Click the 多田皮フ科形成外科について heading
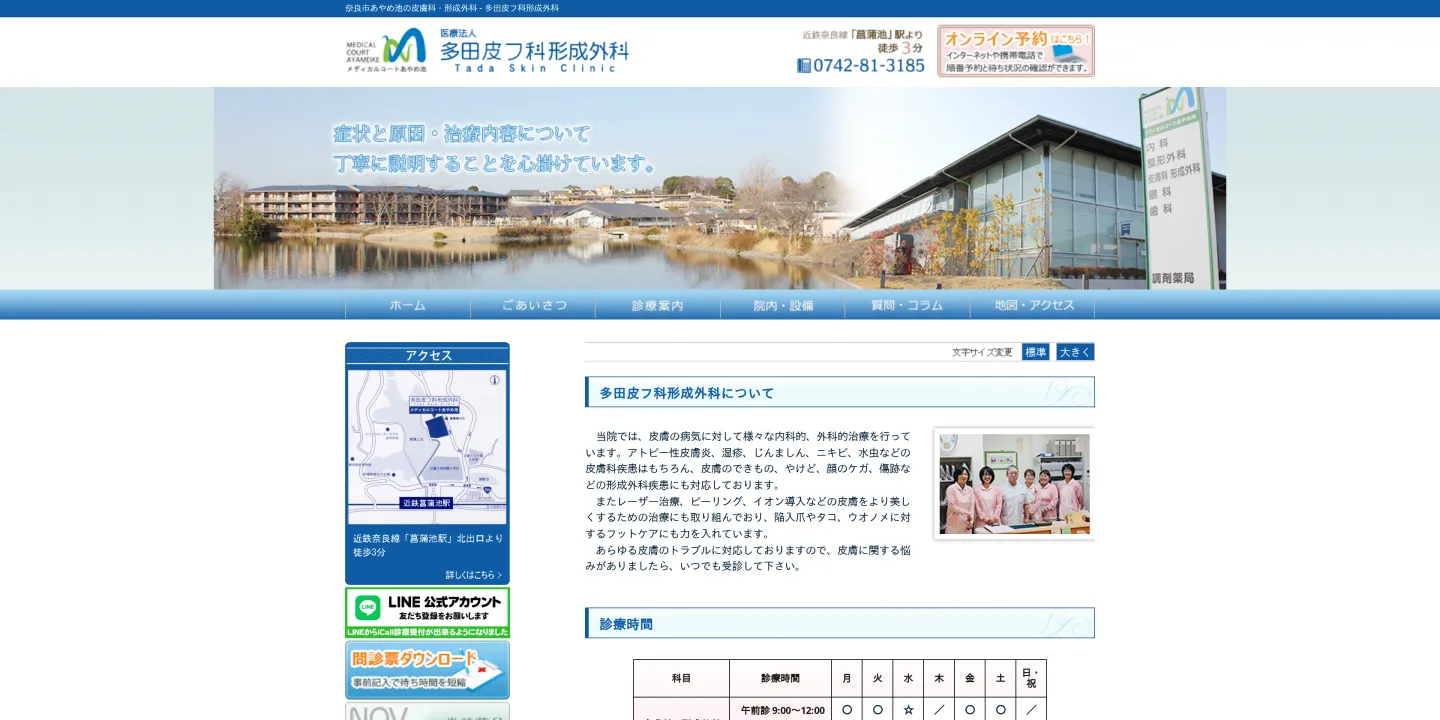1440x720 pixels. [x=840, y=392]
